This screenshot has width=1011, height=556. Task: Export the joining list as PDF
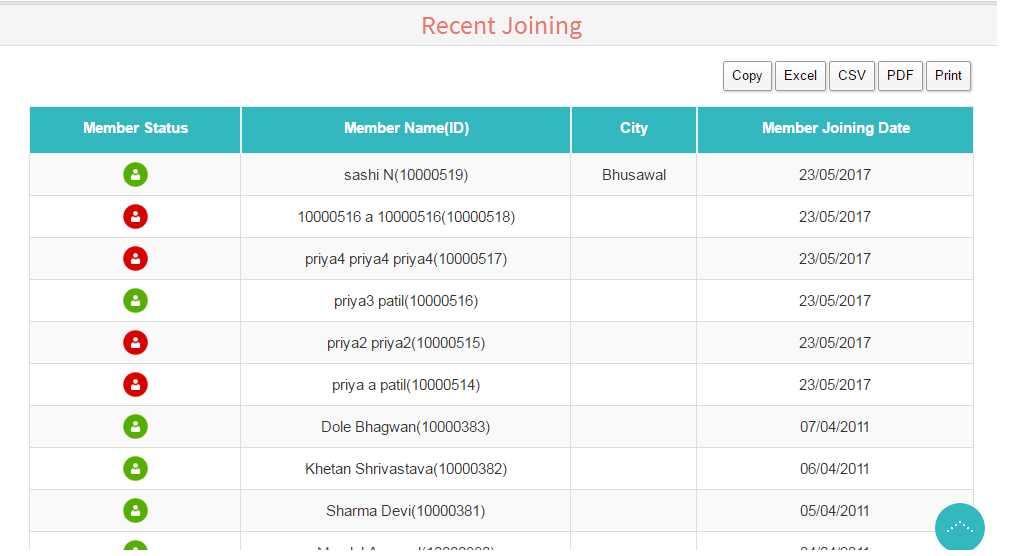[x=900, y=76]
